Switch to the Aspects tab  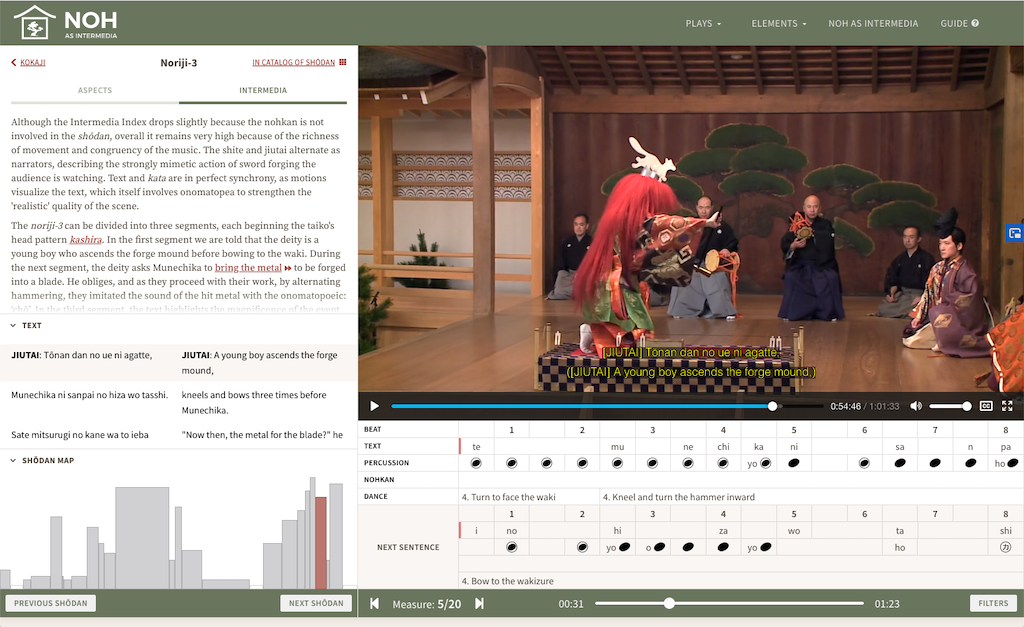point(95,91)
